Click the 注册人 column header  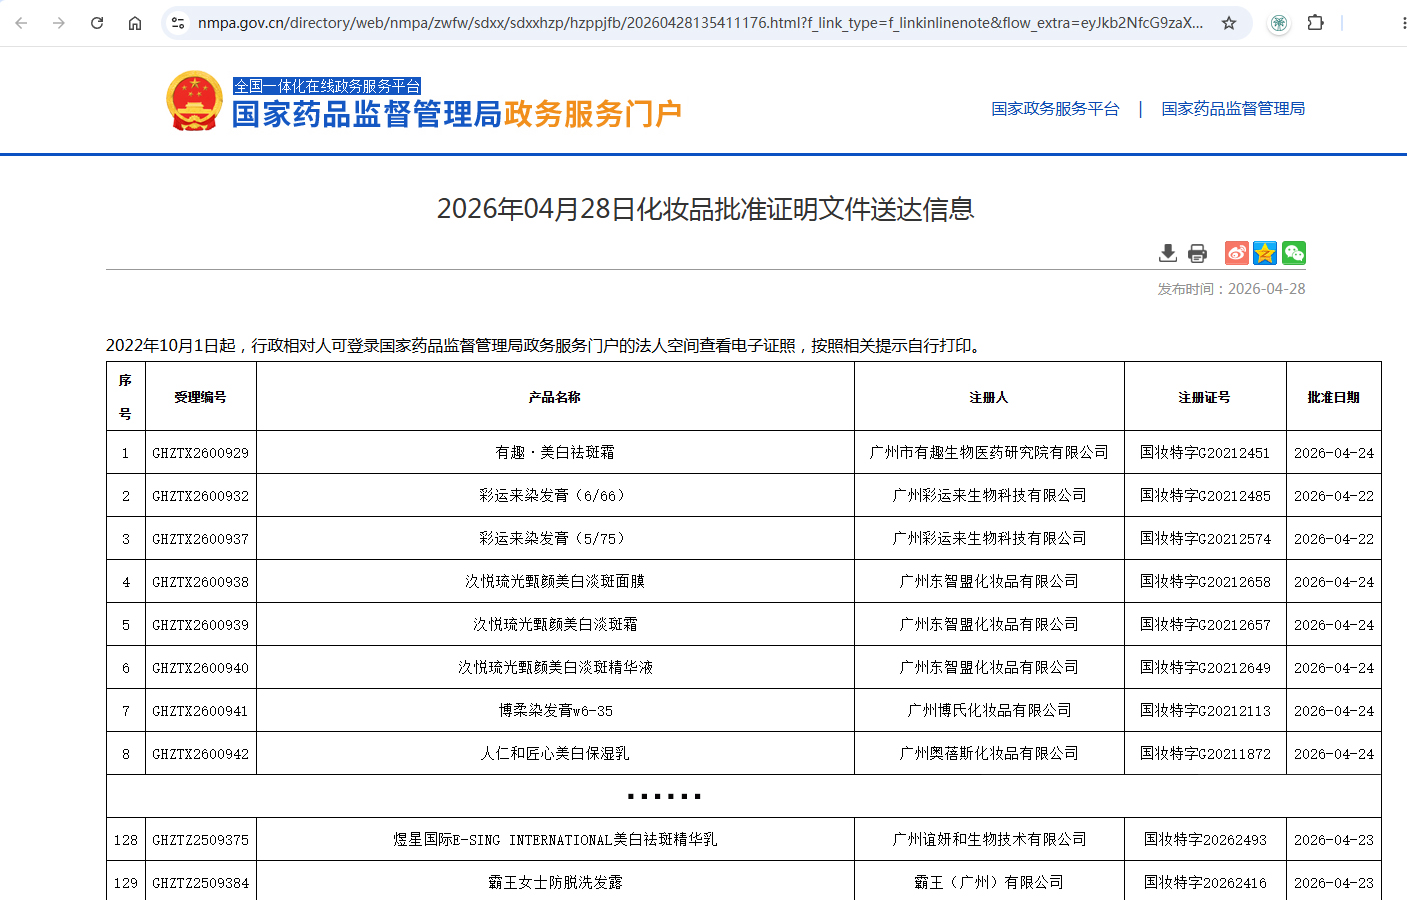click(989, 397)
